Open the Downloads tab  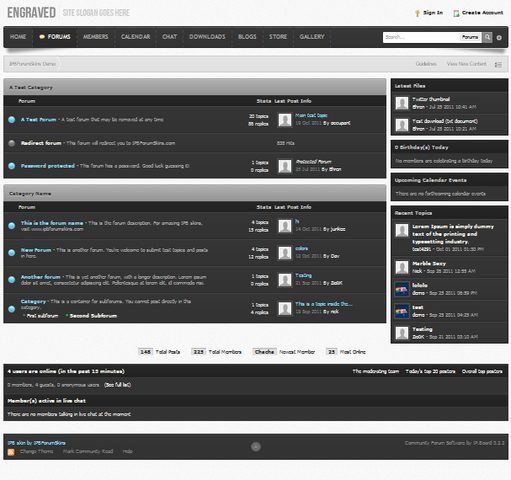tap(207, 37)
